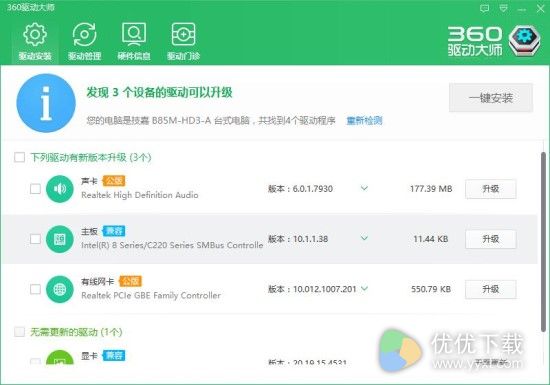Check the 主板 SMBus controller checkbox
This screenshot has height=385, width=550.
[x=35, y=239]
